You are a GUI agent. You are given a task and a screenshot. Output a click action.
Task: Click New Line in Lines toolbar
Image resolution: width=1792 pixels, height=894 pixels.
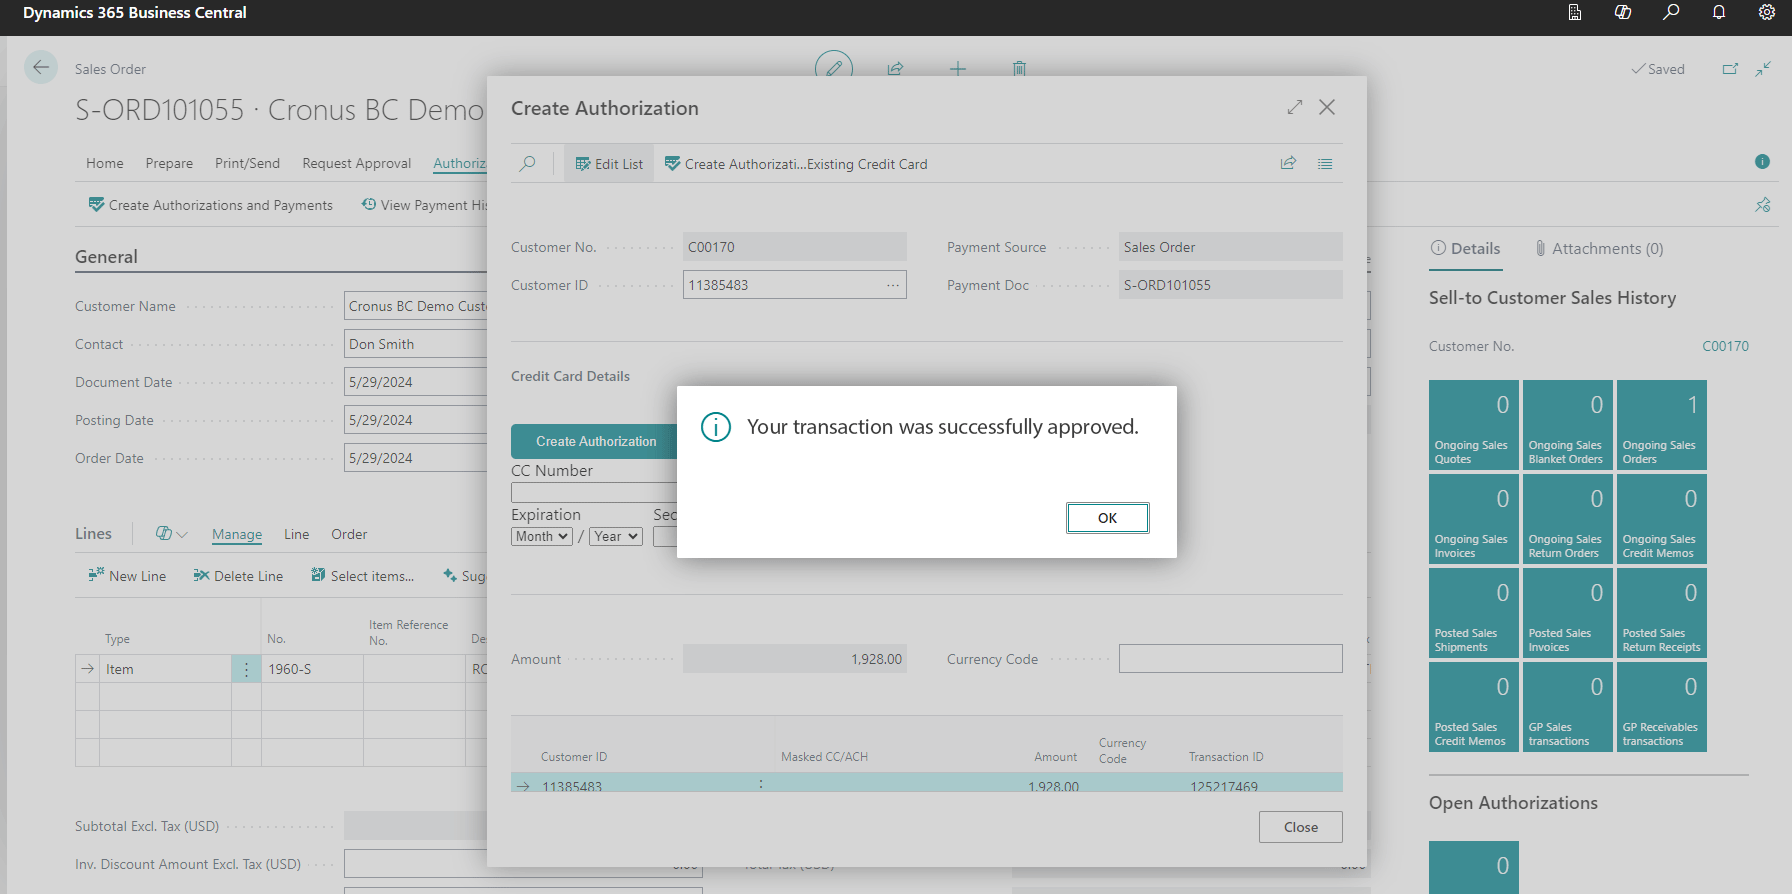click(127, 576)
